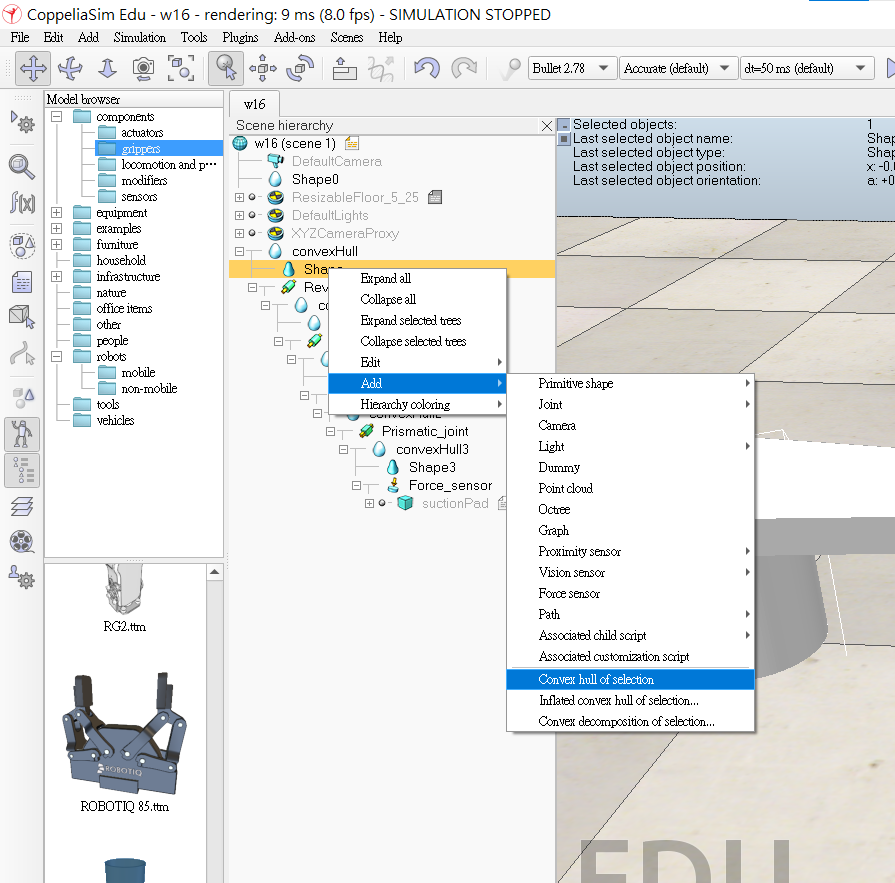Image resolution: width=895 pixels, height=883 pixels.
Task: Choose Expand all in context menu
Action: pyautogui.click(x=417, y=279)
